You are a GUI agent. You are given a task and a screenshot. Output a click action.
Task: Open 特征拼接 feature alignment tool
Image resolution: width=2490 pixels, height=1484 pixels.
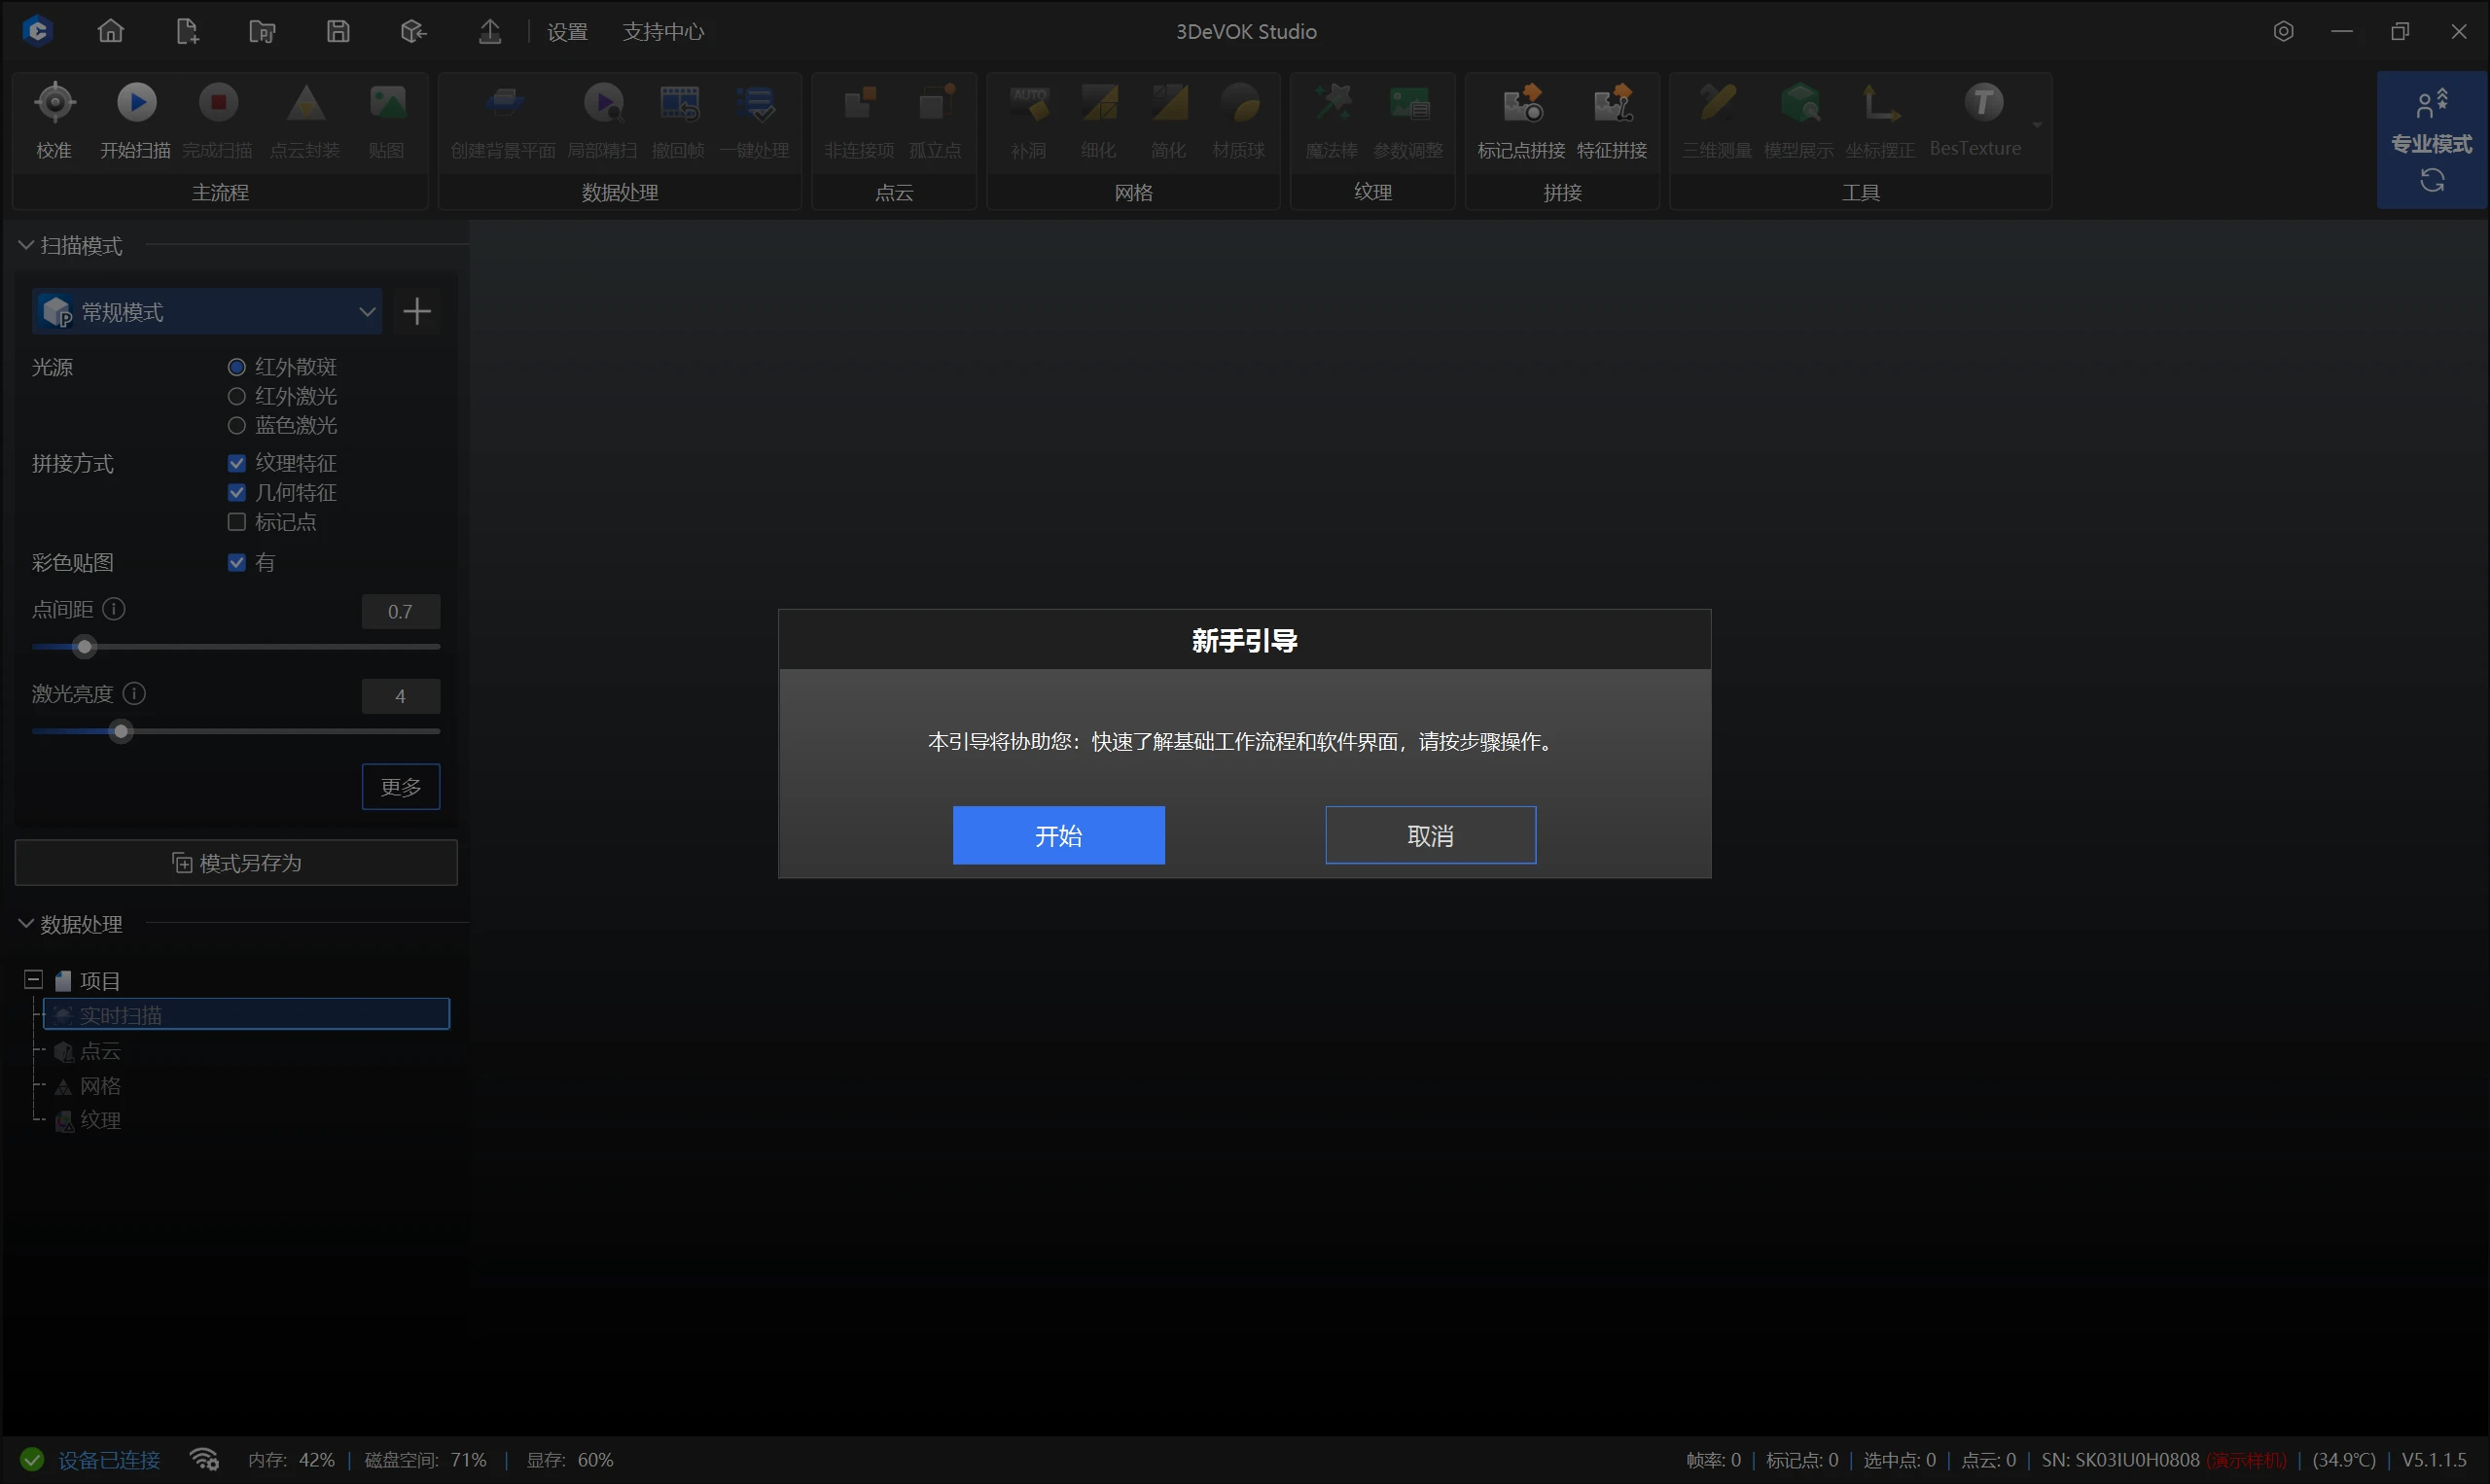(1611, 103)
